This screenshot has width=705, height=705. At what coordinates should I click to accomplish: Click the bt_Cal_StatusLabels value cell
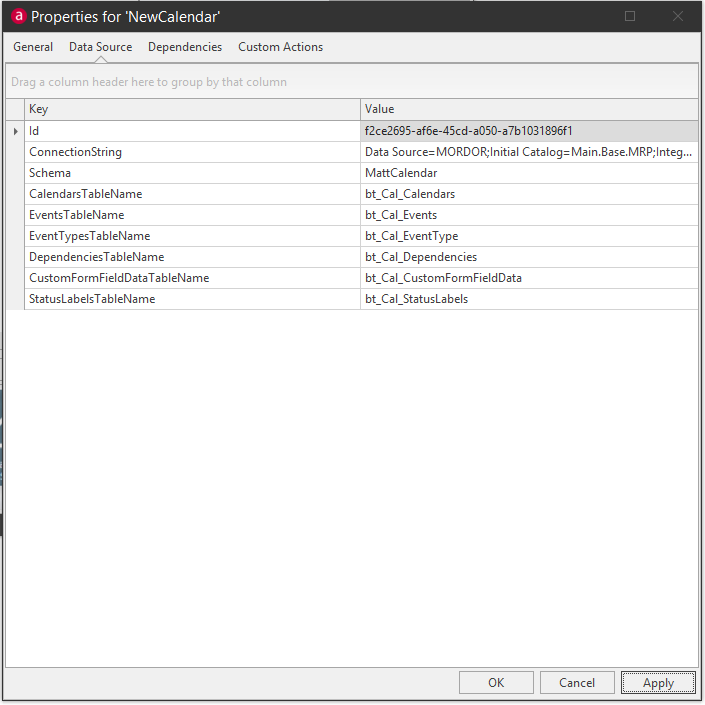tap(529, 299)
